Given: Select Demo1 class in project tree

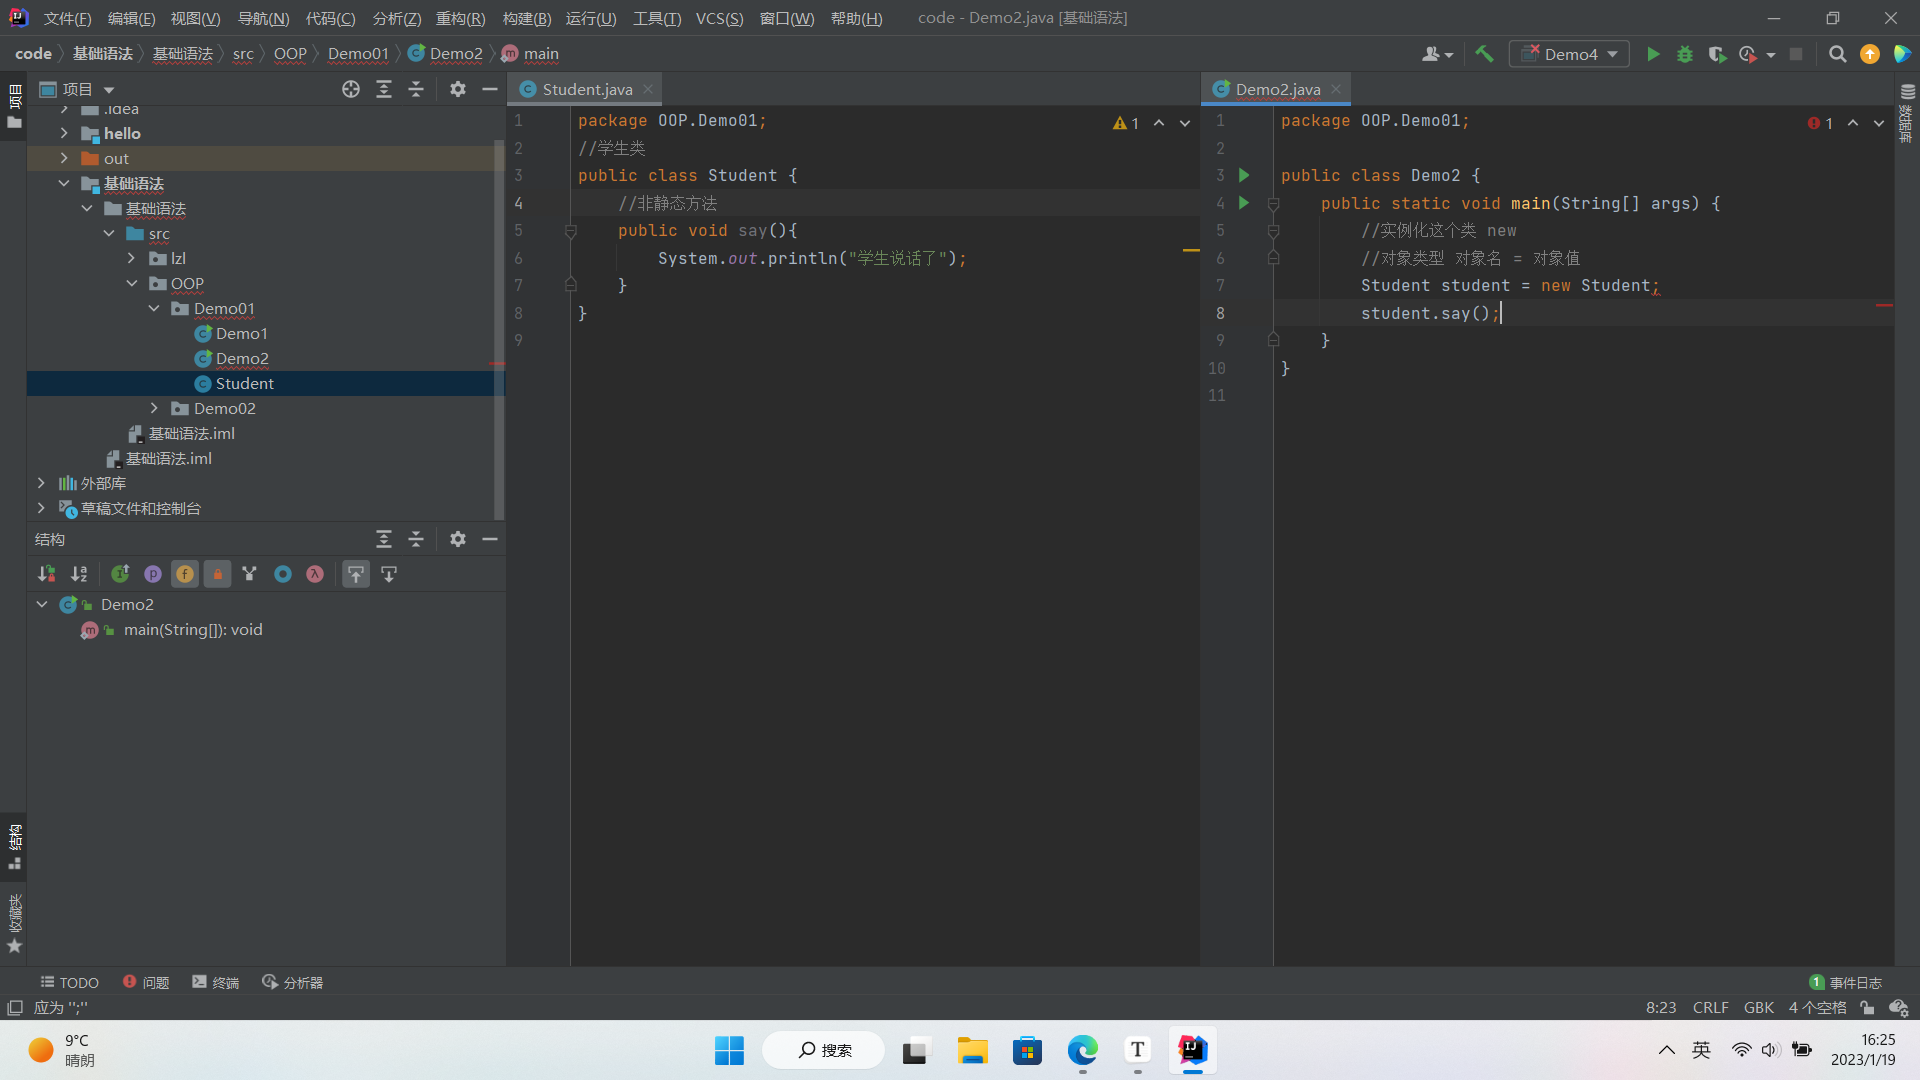Looking at the screenshot, I should point(241,333).
